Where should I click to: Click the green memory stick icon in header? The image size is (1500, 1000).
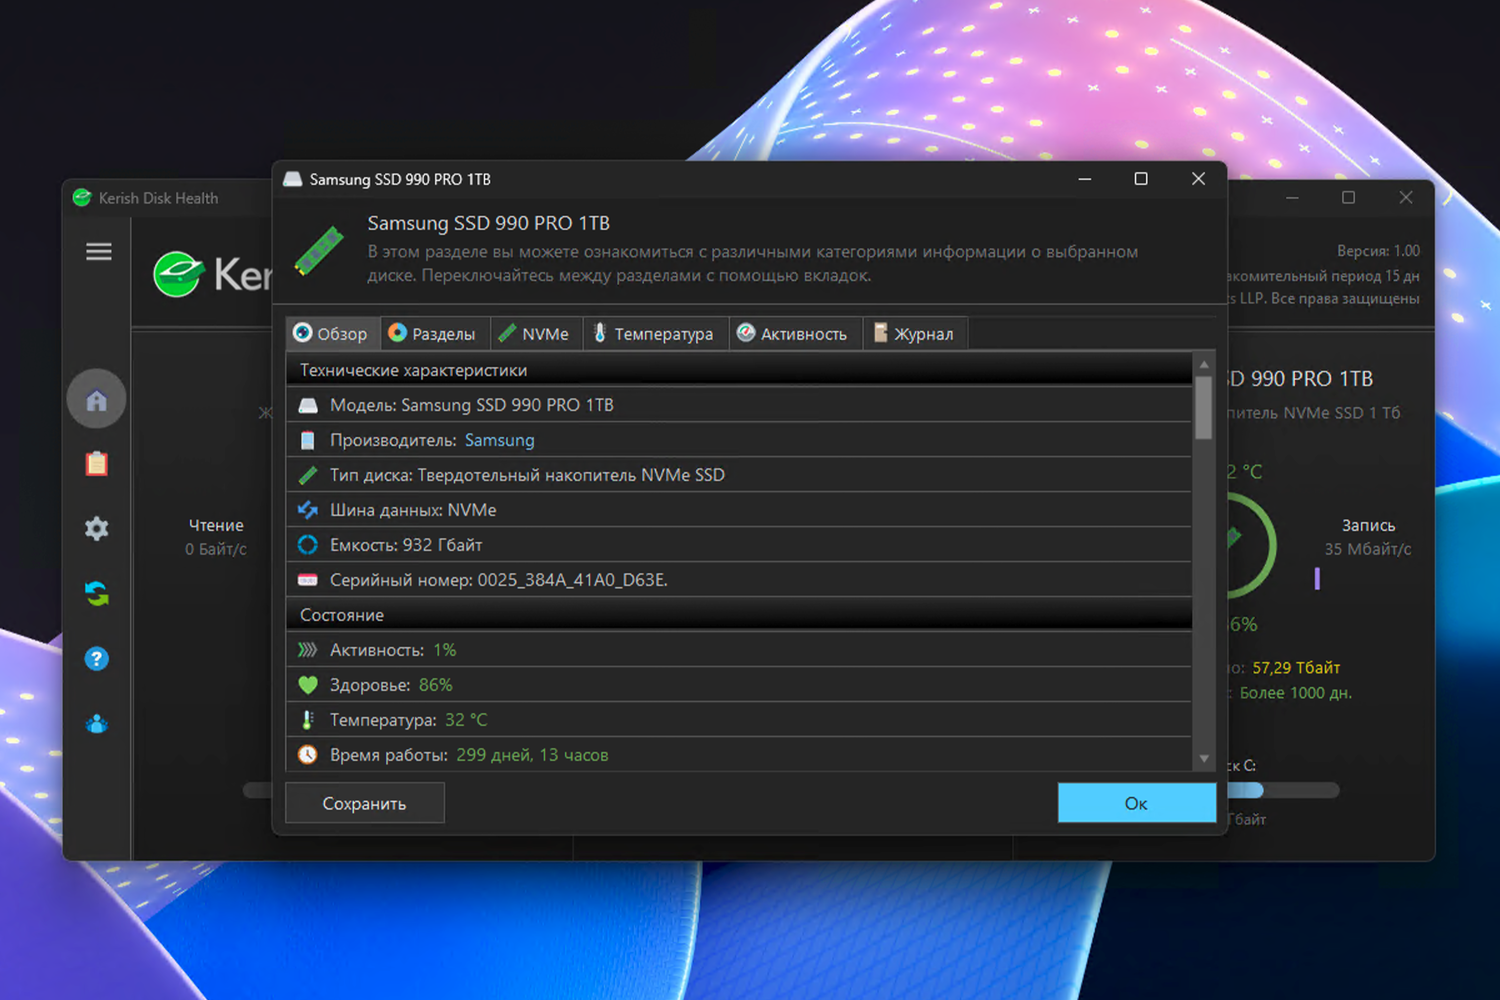[x=319, y=250]
